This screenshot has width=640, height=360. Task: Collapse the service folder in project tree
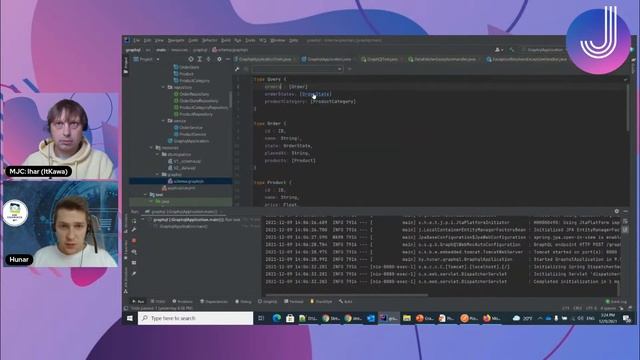click(x=164, y=121)
